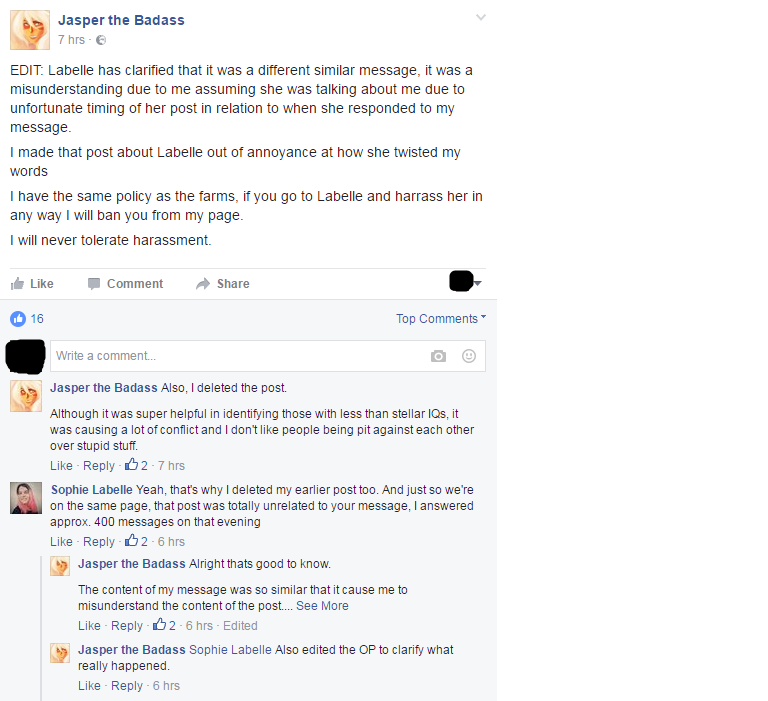Open Sophie Labelle's profile name link
Screen dimensions: 768x701
pyautogui.click(x=92, y=490)
